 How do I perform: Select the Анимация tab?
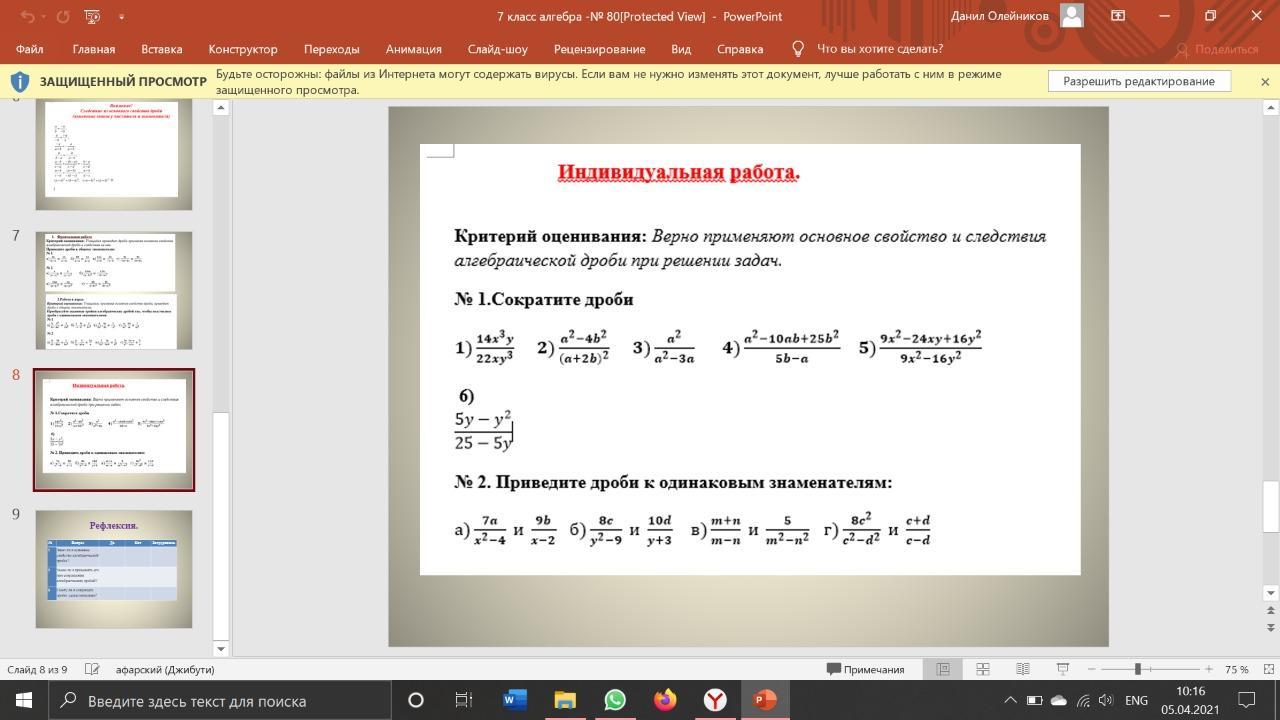[x=414, y=49]
